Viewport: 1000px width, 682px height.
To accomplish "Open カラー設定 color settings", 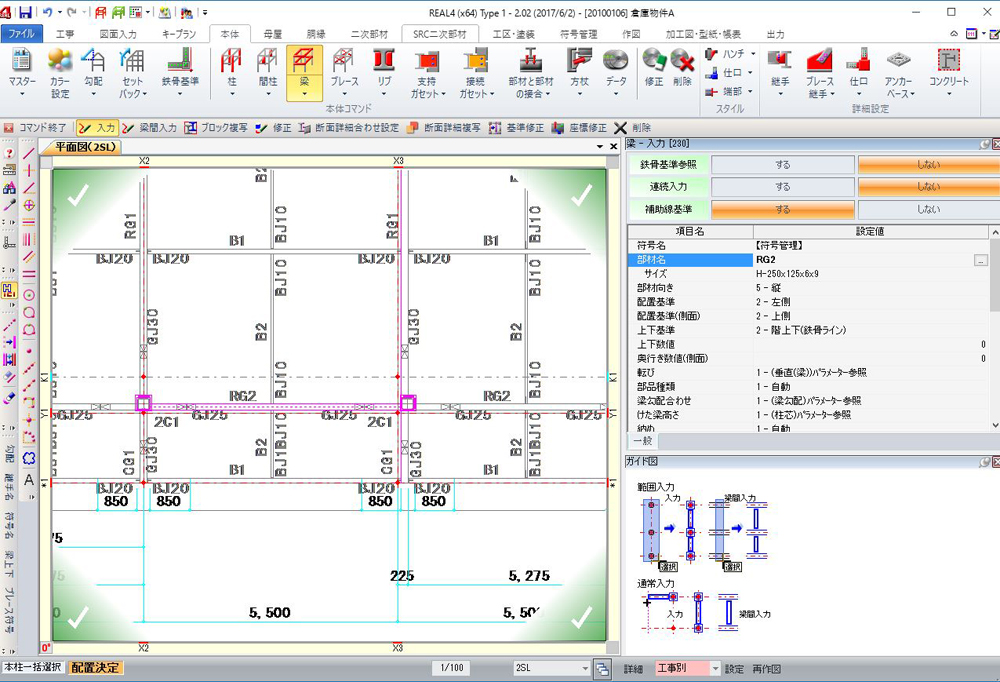I will tap(60, 62).
